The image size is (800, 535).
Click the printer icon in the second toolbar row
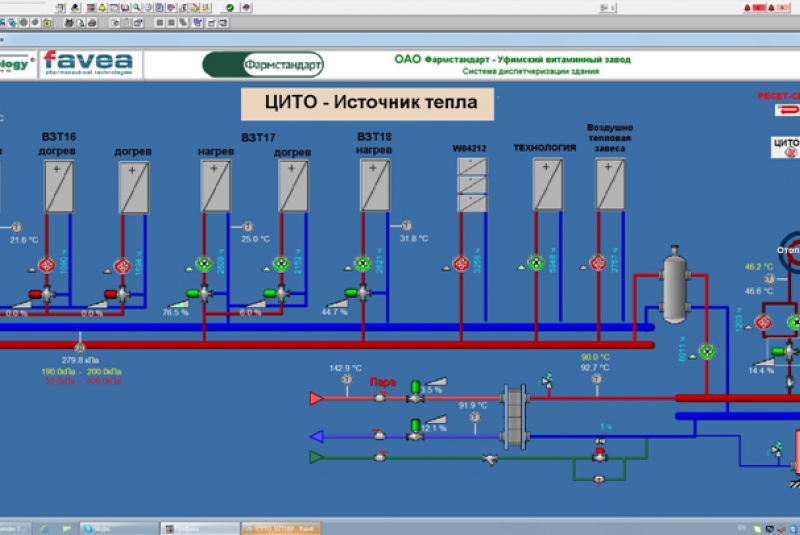click(x=92, y=23)
